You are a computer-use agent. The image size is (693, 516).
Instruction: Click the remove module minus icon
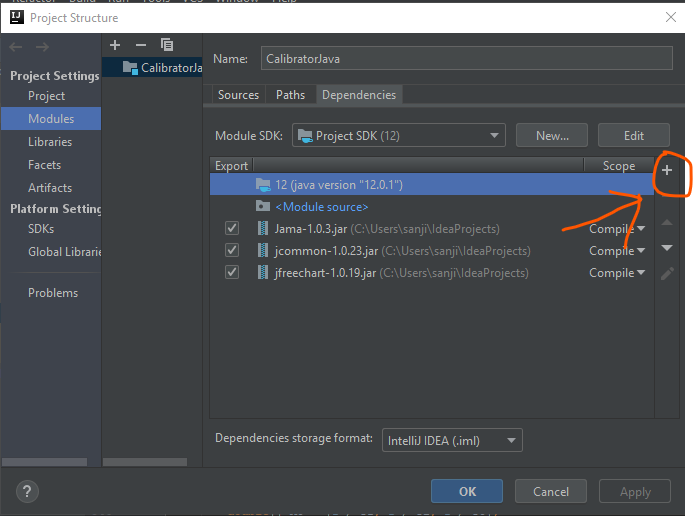click(x=140, y=45)
